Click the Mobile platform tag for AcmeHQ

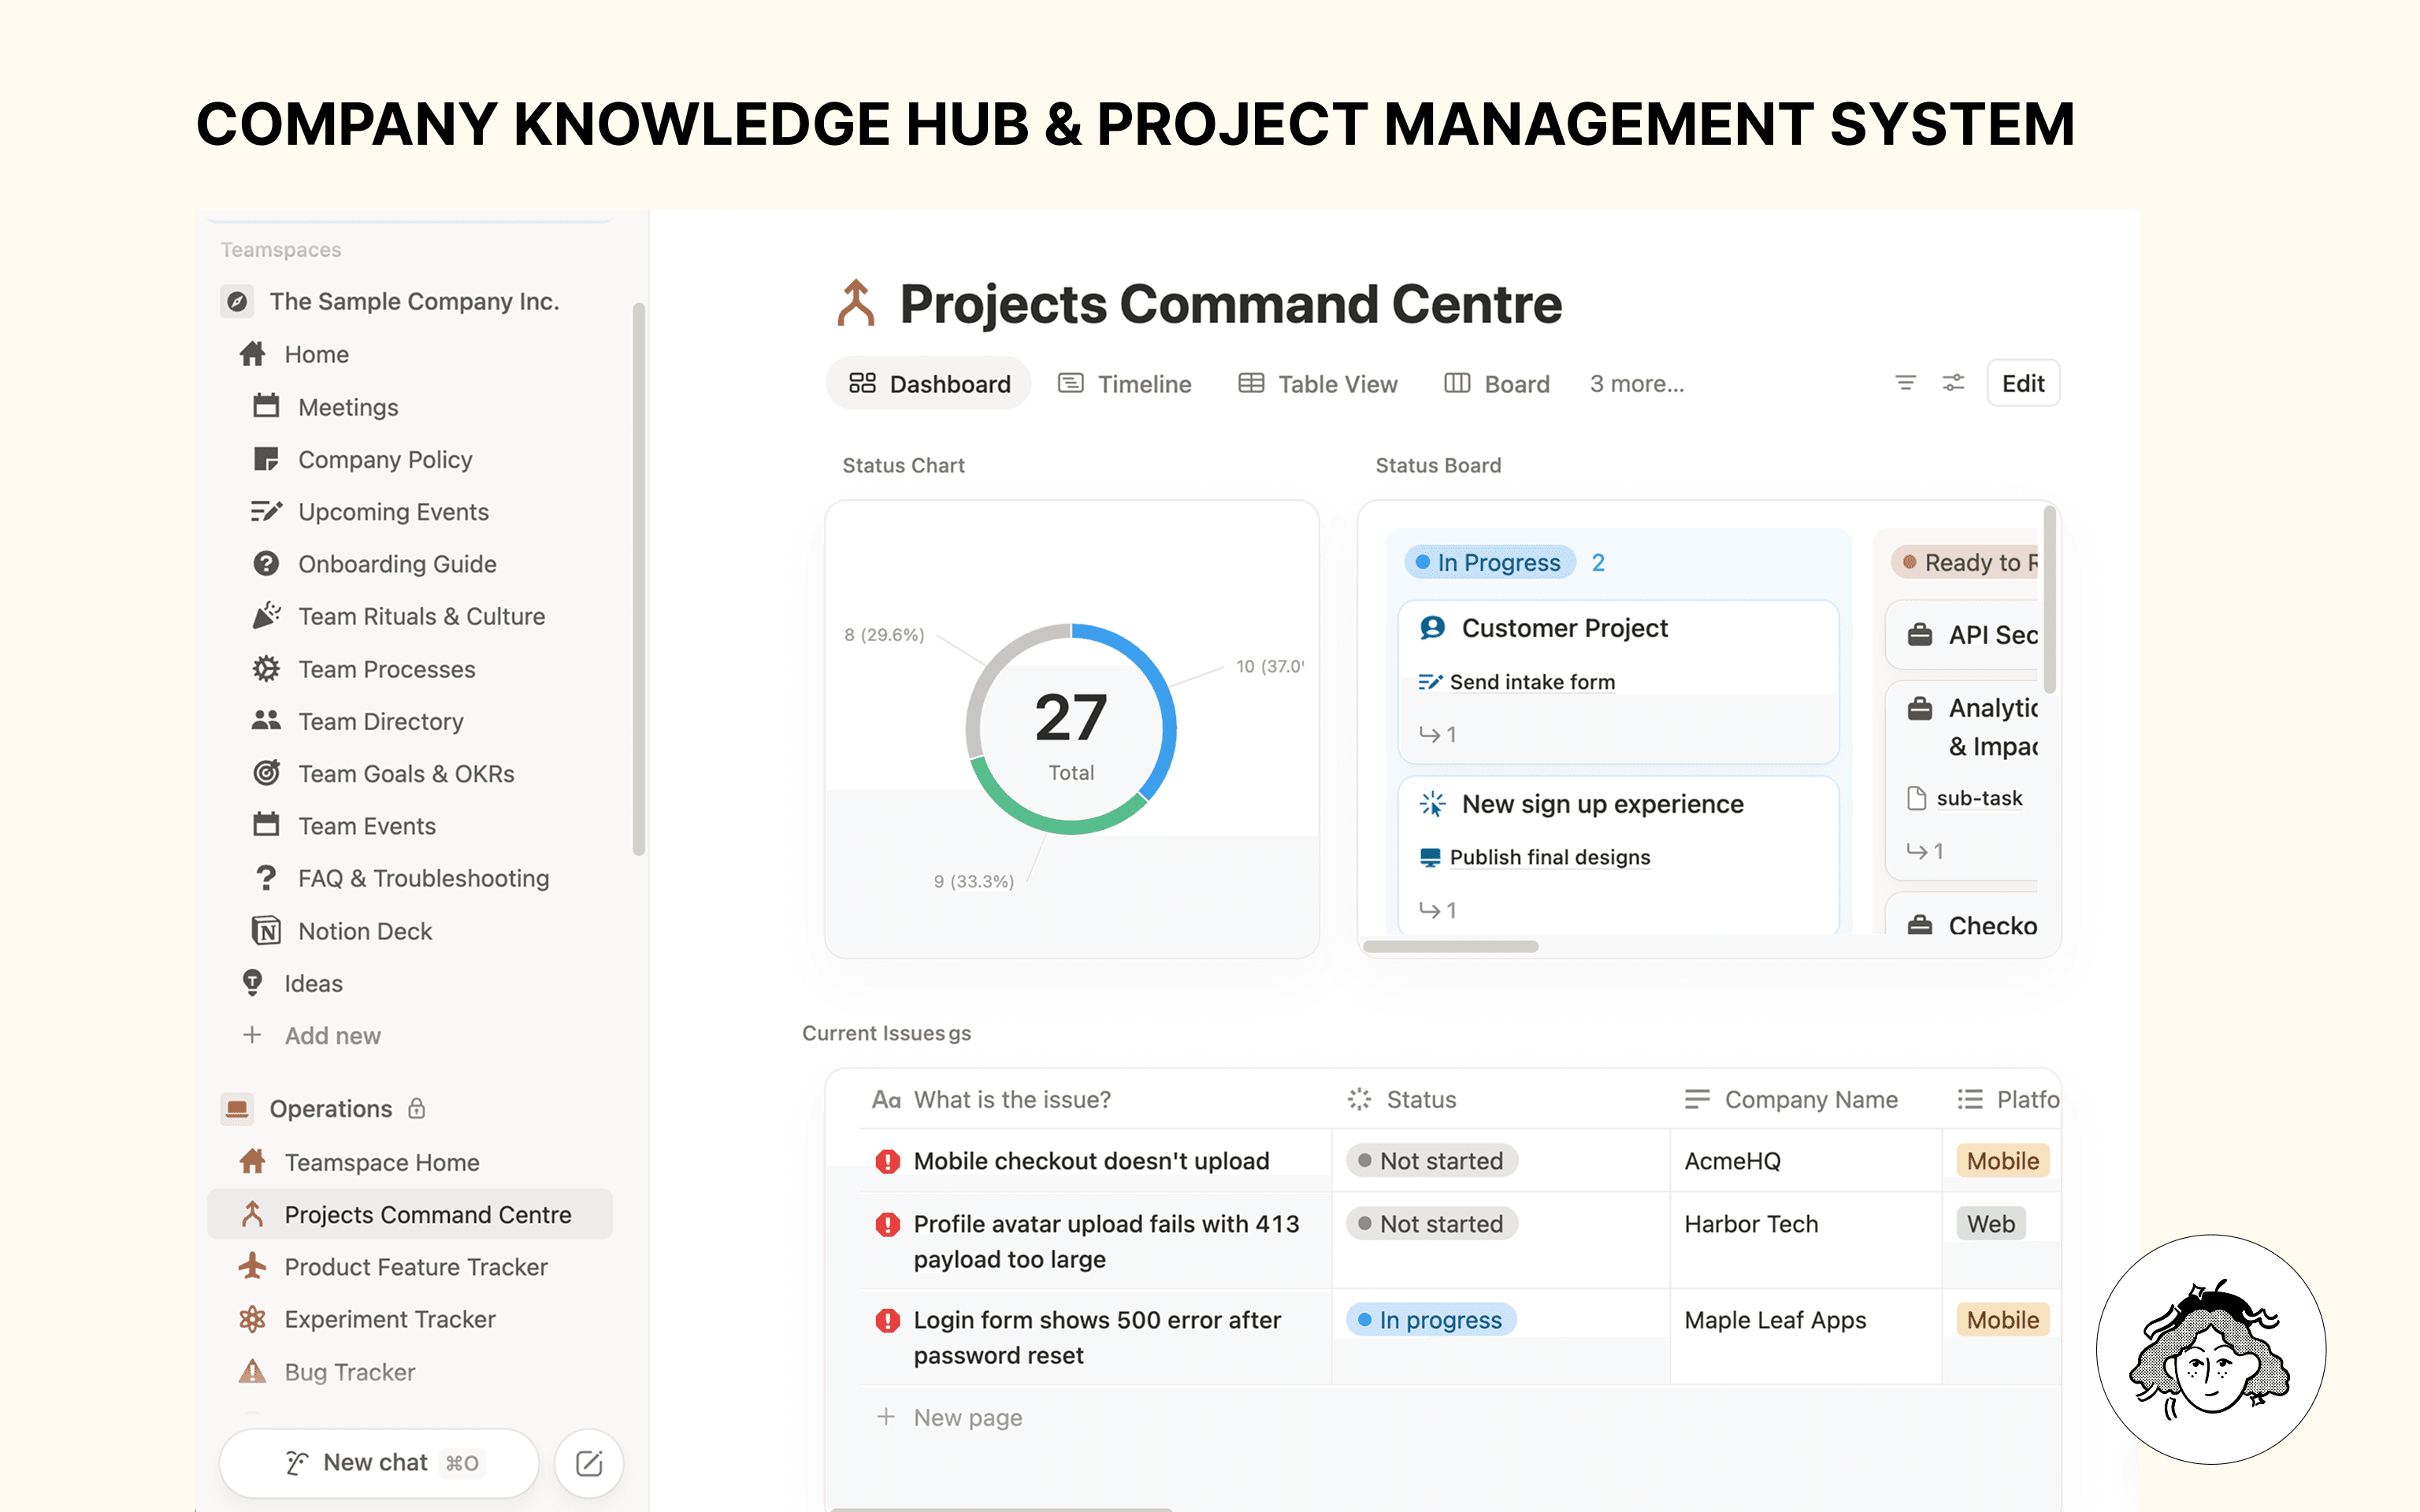pos(2002,1161)
